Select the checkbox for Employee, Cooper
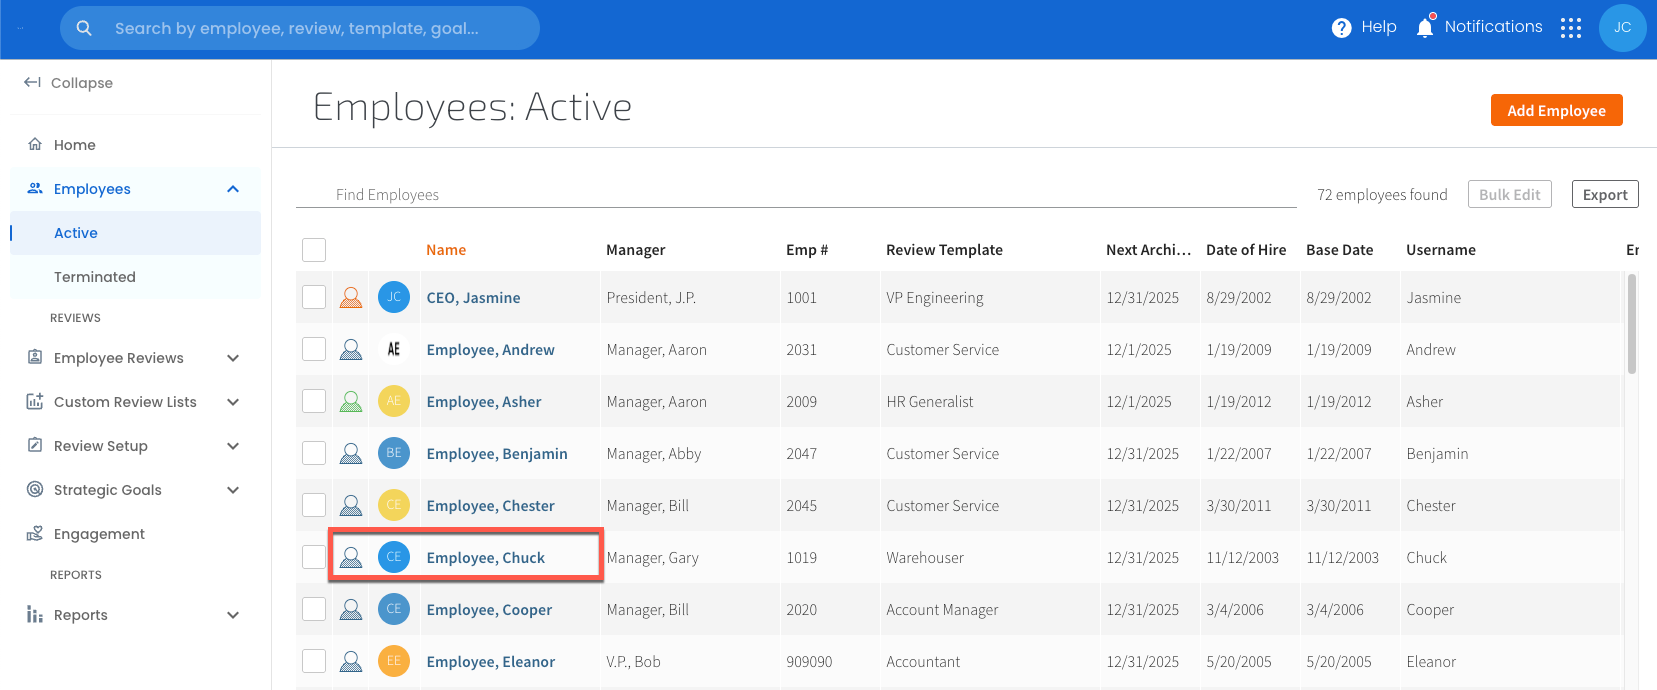The height and width of the screenshot is (690, 1657). tap(314, 609)
